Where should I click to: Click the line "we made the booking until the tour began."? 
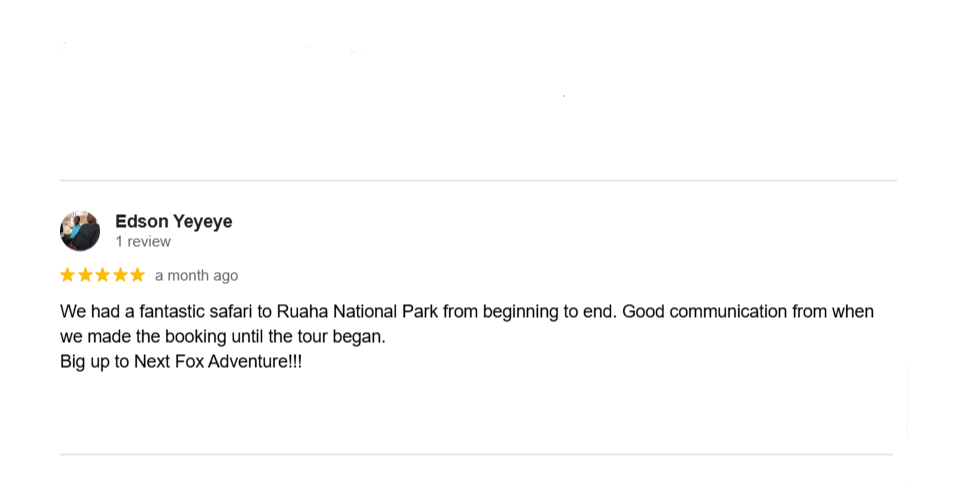point(222,337)
